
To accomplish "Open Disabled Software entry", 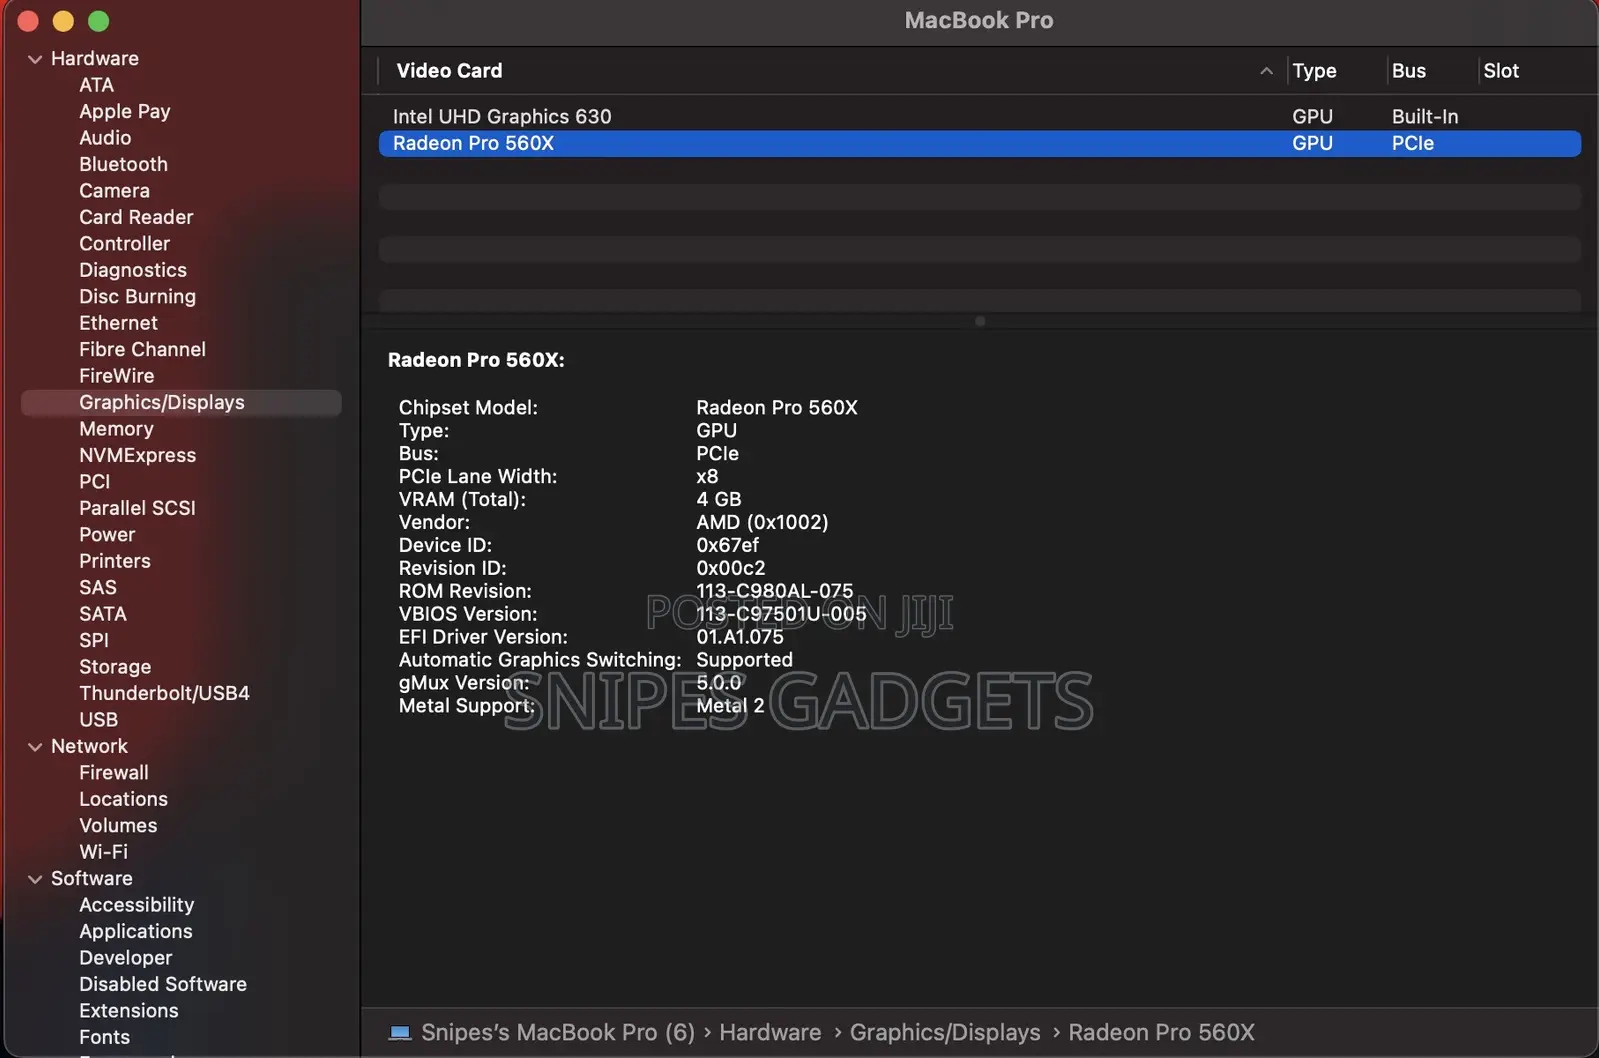I will pyautogui.click(x=162, y=984).
